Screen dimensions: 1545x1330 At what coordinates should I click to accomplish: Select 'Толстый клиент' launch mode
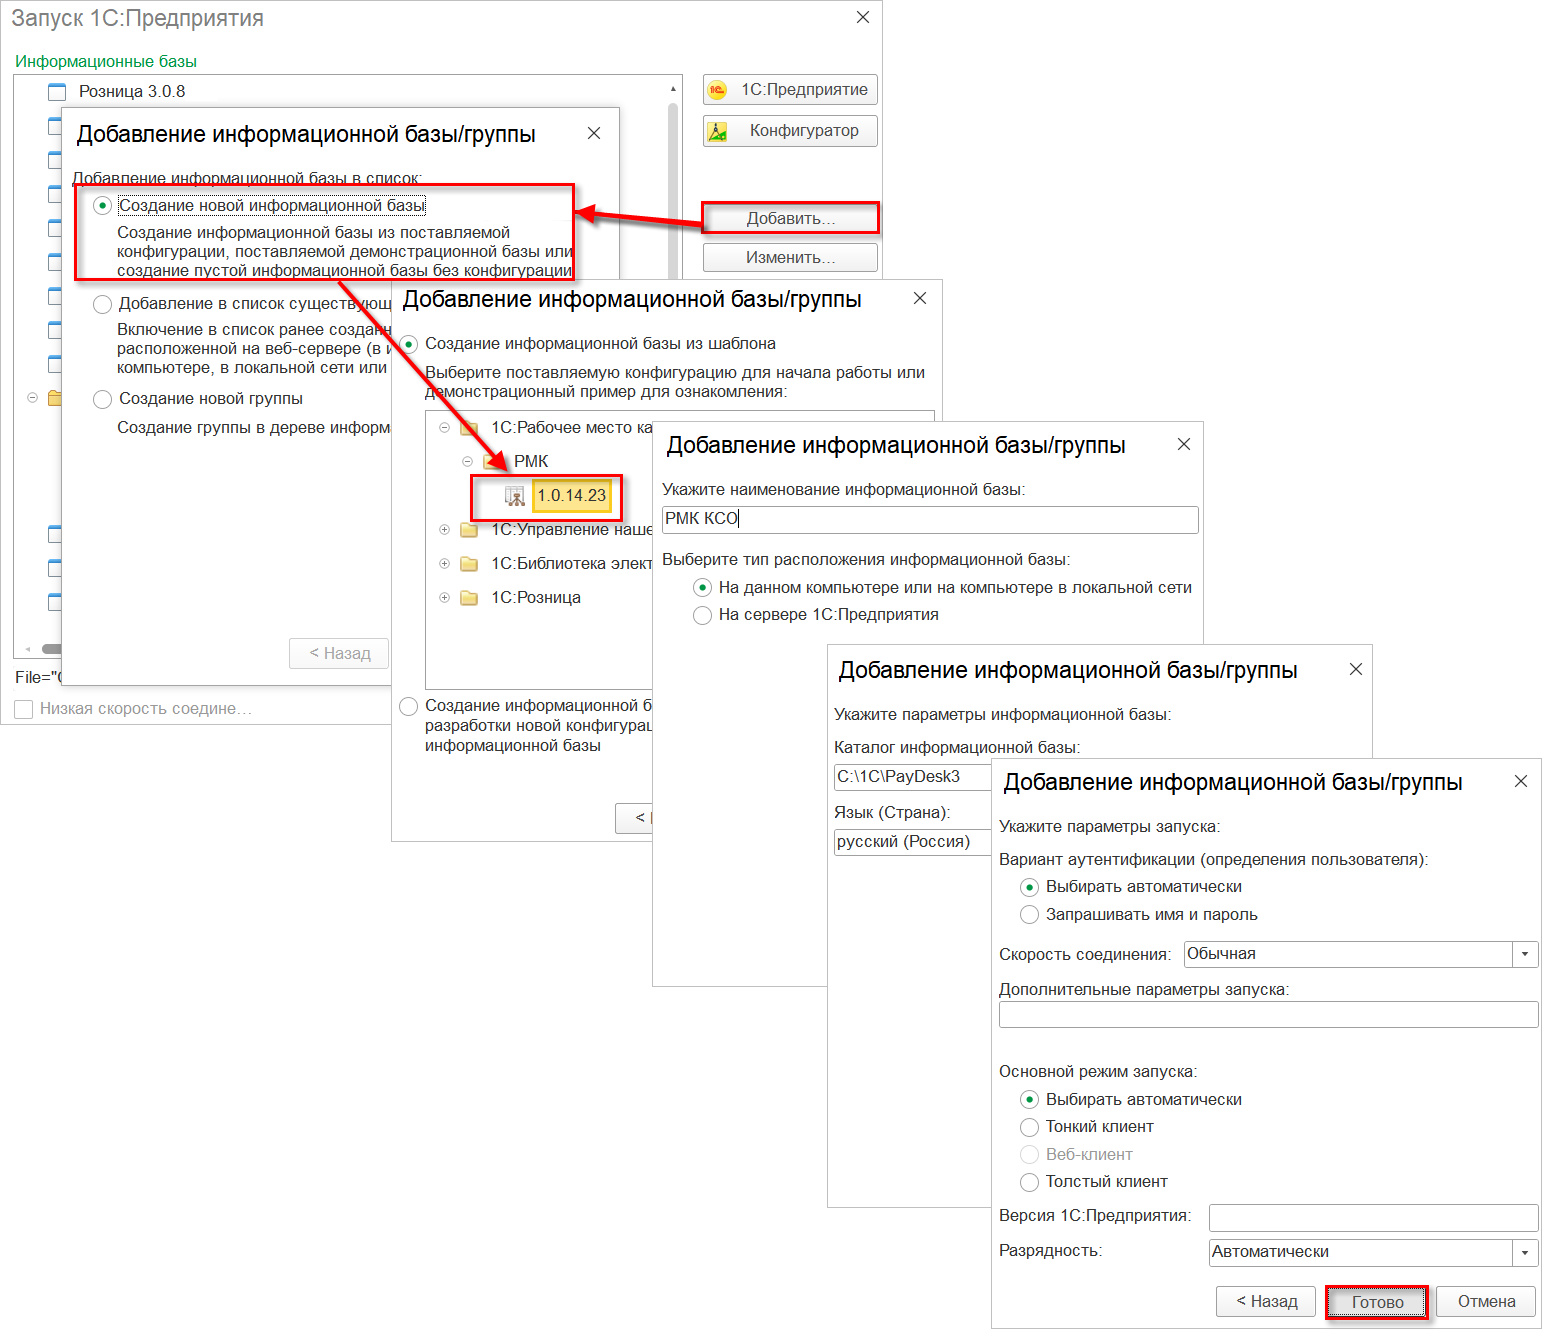pyautogui.click(x=1029, y=1182)
